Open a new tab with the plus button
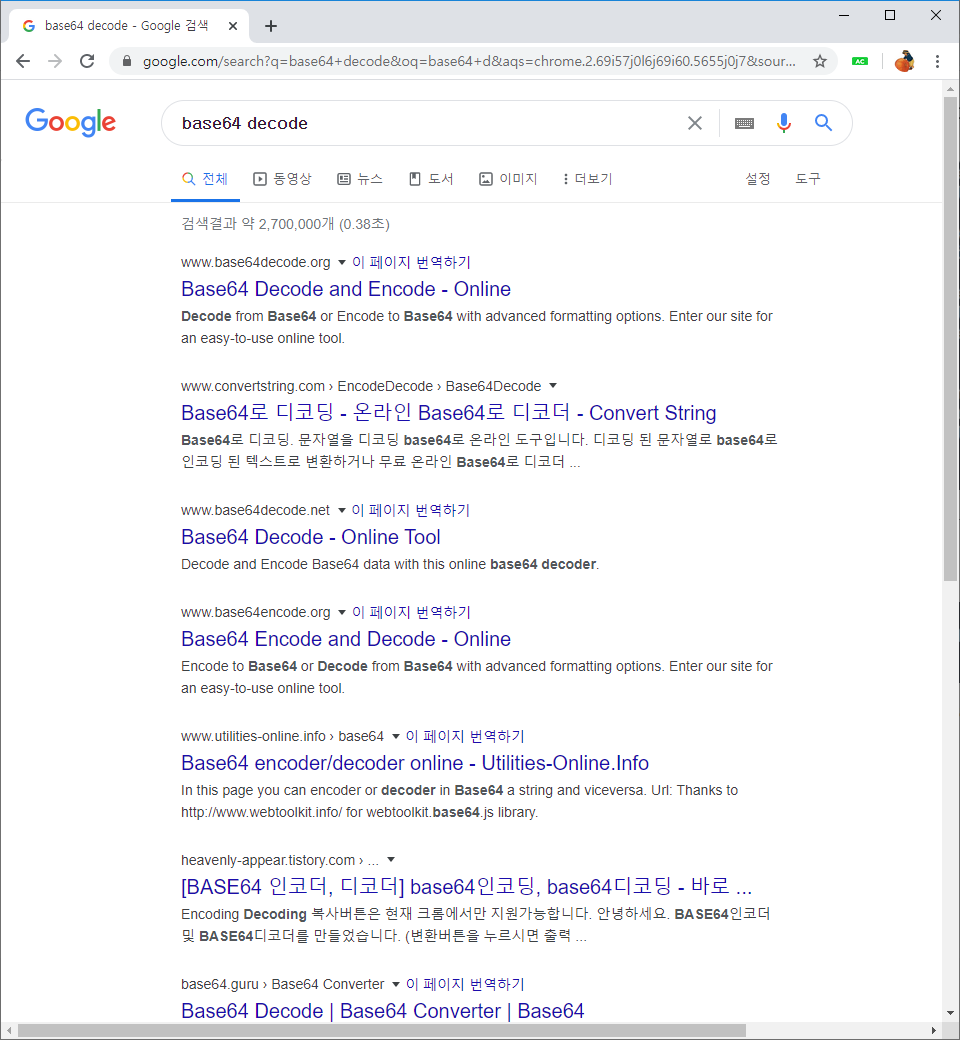The height and width of the screenshot is (1040, 960). (x=271, y=26)
